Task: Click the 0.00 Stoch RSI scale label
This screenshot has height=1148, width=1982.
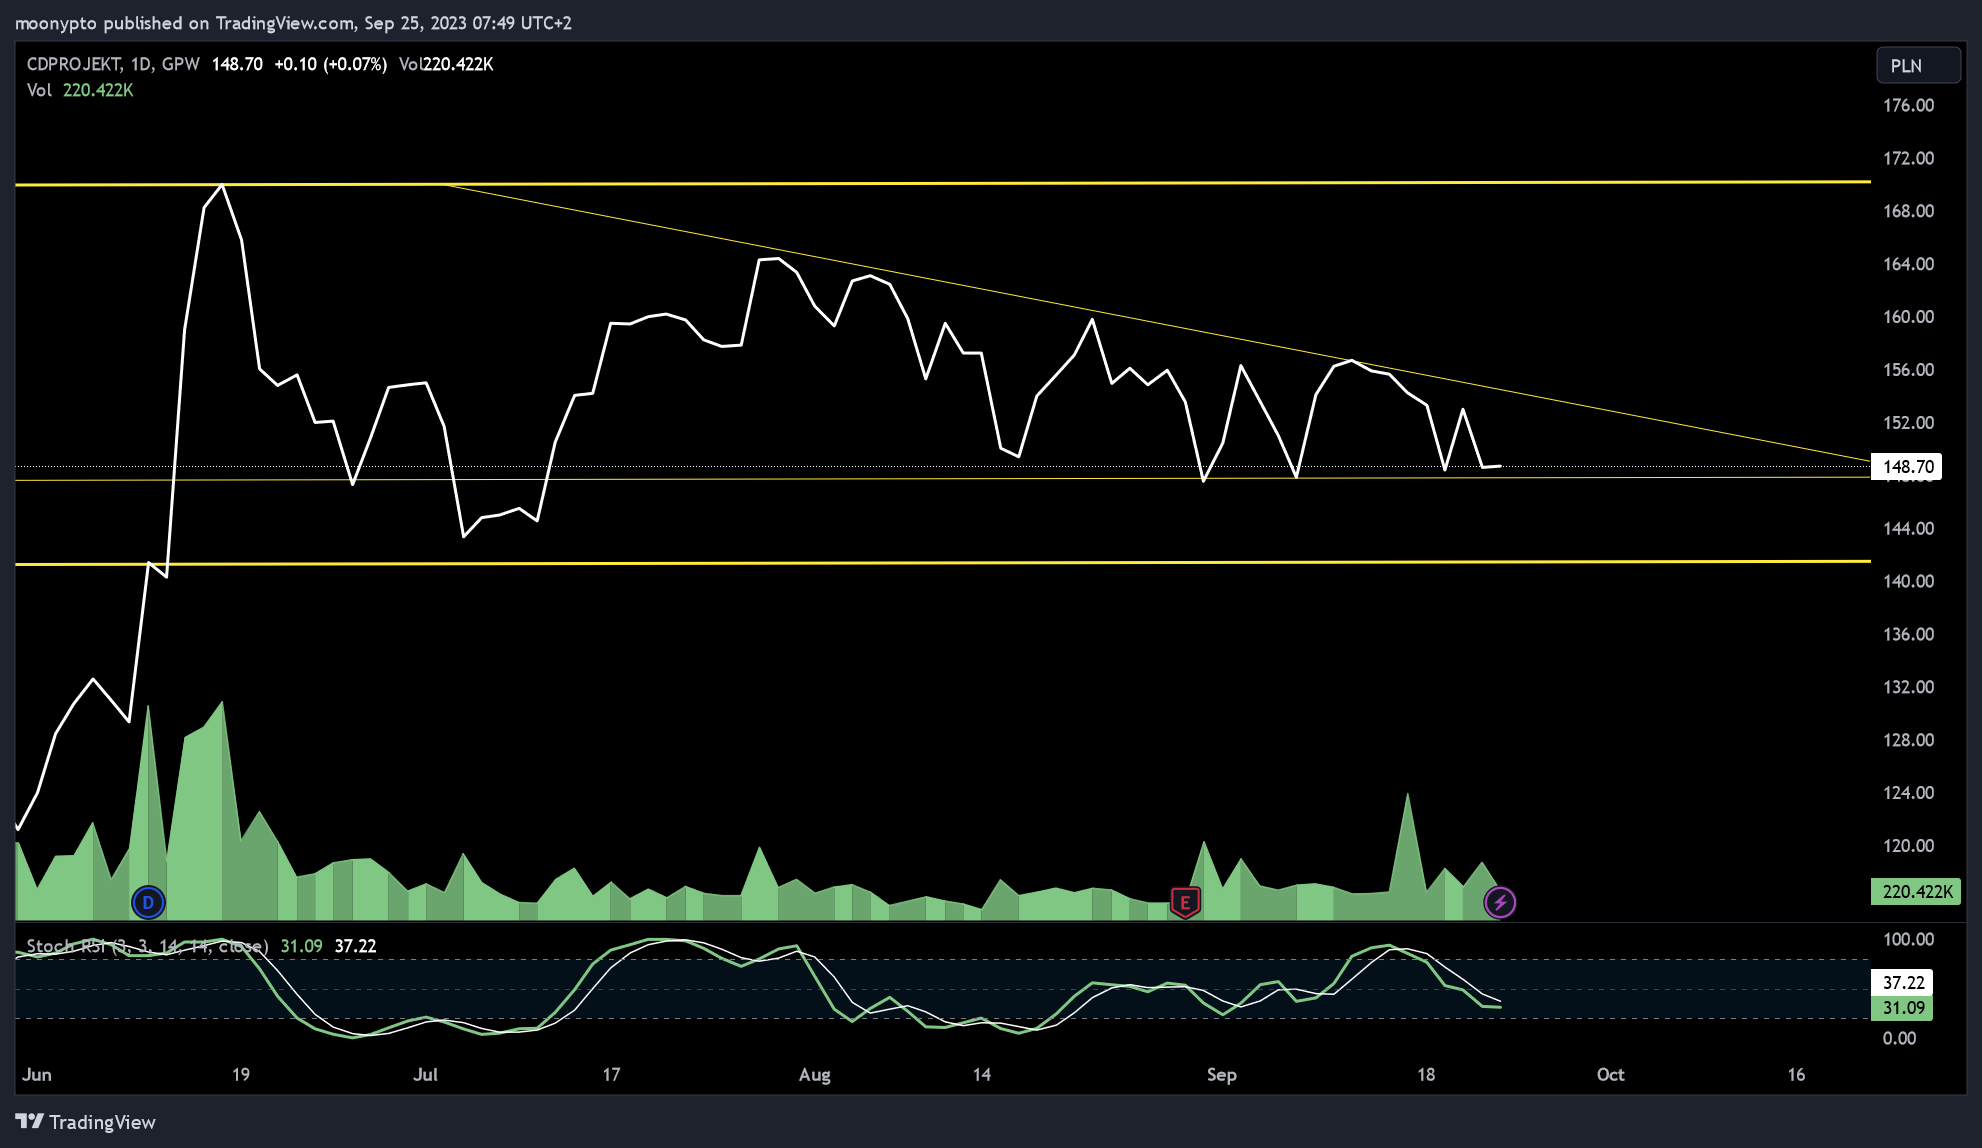Action: tap(1899, 1038)
